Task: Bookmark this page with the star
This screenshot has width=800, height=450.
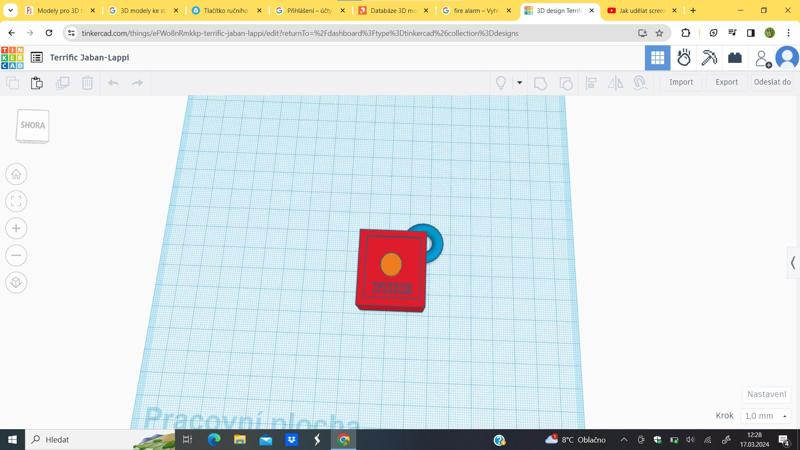Action: [659, 33]
